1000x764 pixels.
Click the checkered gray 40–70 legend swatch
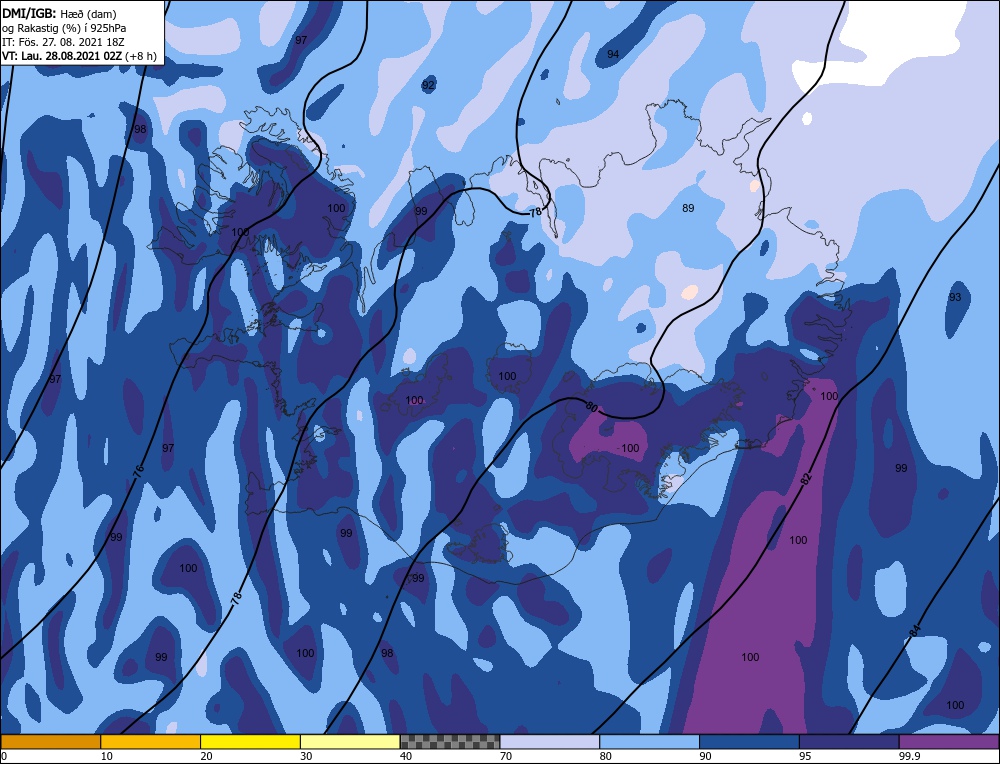click(x=450, y=742)
